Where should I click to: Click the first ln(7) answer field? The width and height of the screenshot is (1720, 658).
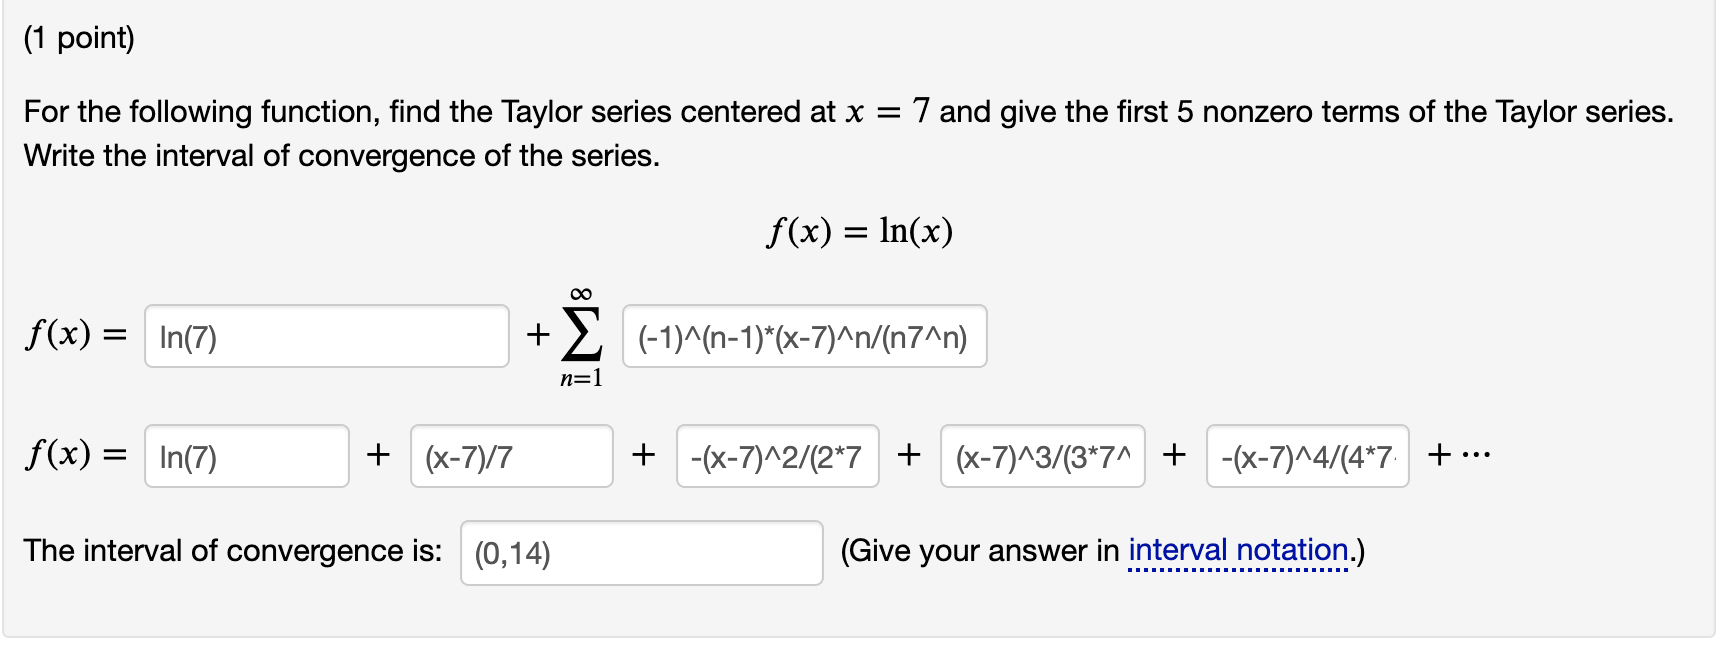coord(327,338)
